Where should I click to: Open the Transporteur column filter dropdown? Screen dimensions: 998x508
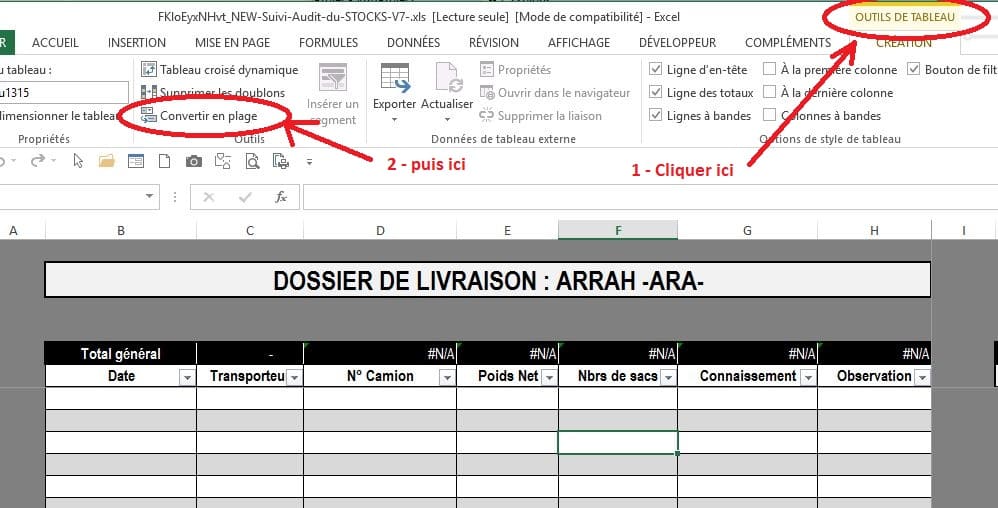(294, 377)
